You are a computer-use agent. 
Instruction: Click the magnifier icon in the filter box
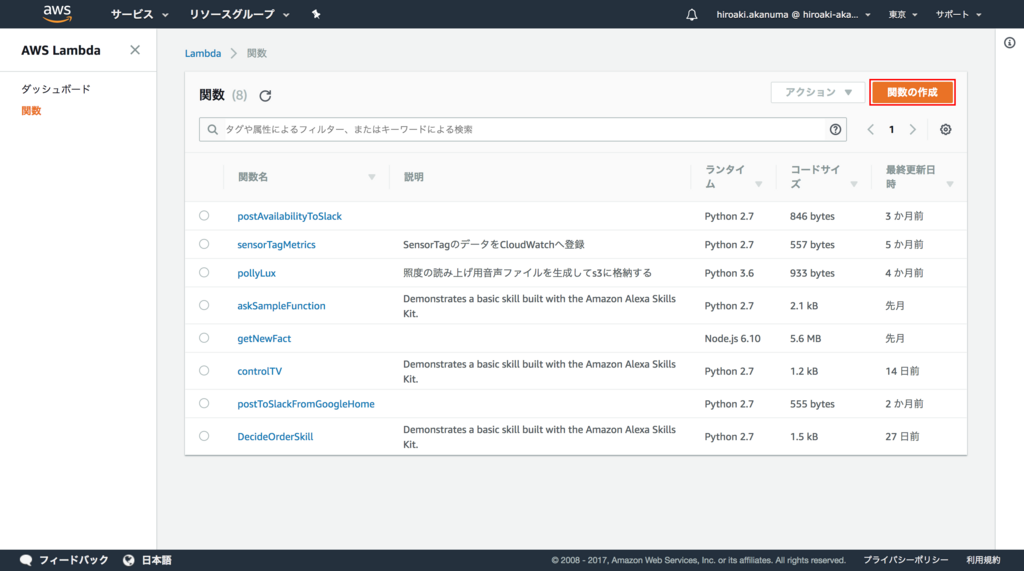coord(212,129)
